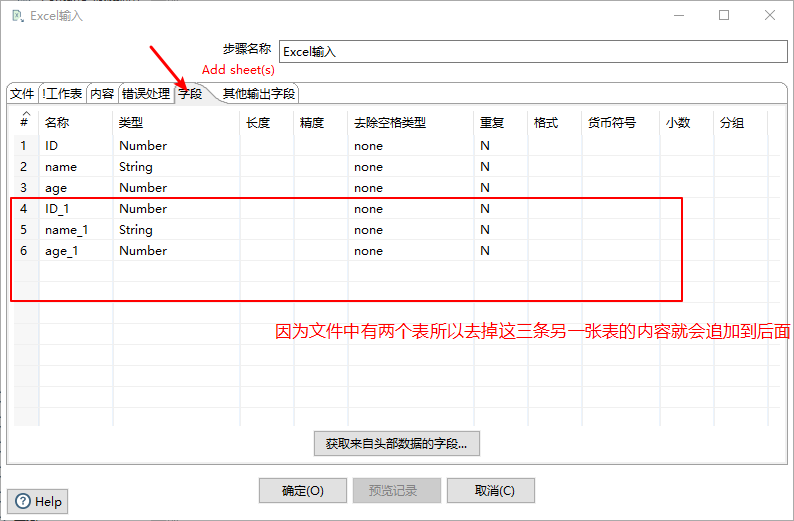
Task: Click the Number type cell for ID_1
Action: 176,209
